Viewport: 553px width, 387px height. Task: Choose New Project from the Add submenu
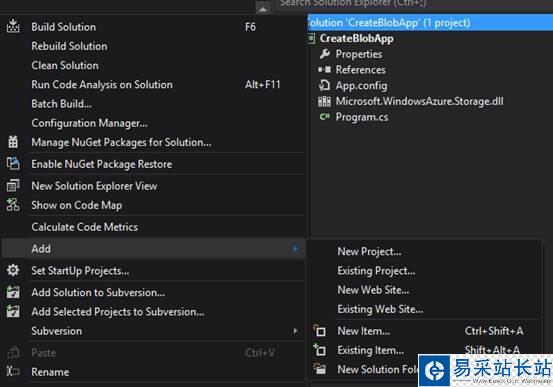369,252
